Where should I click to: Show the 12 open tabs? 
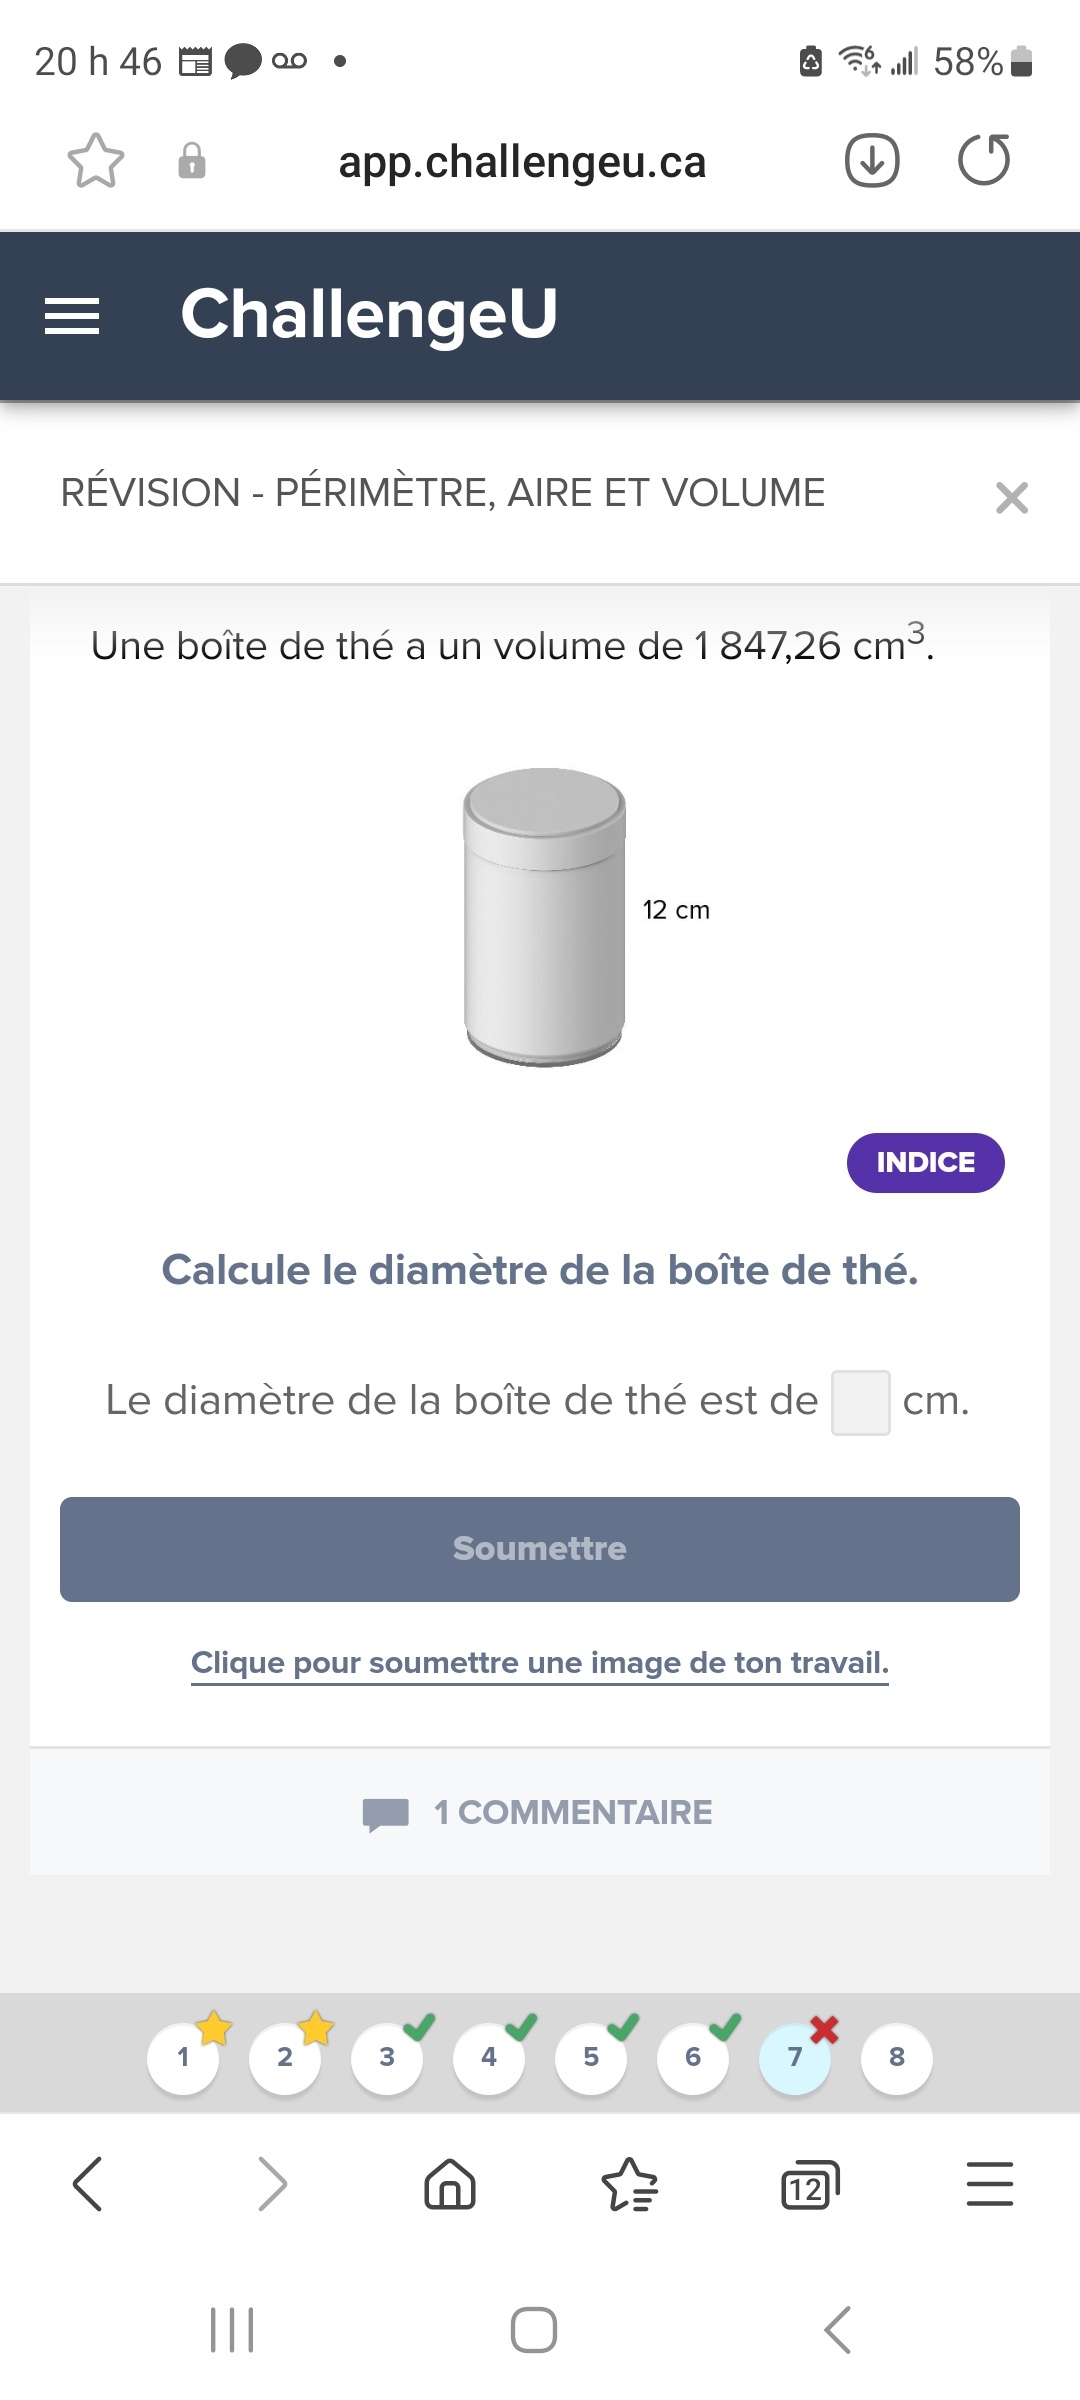[x=809, y=2184]
